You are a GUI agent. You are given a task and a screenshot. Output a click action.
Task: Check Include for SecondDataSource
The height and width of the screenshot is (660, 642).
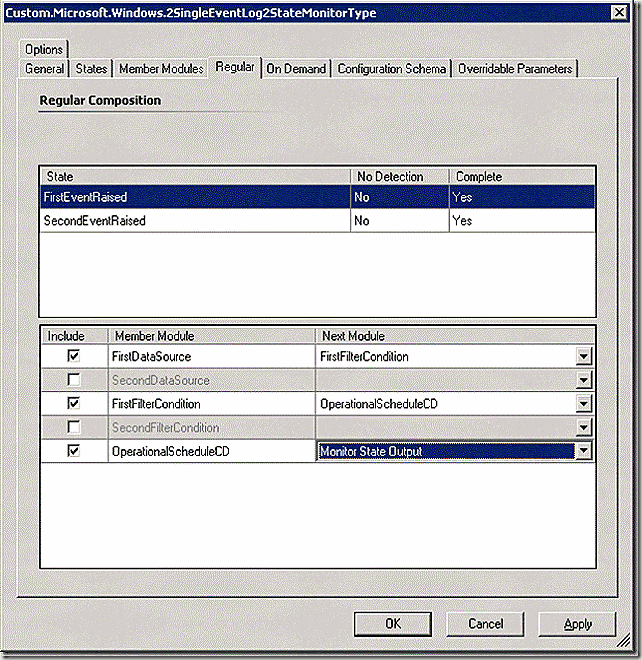pos(74,380)
